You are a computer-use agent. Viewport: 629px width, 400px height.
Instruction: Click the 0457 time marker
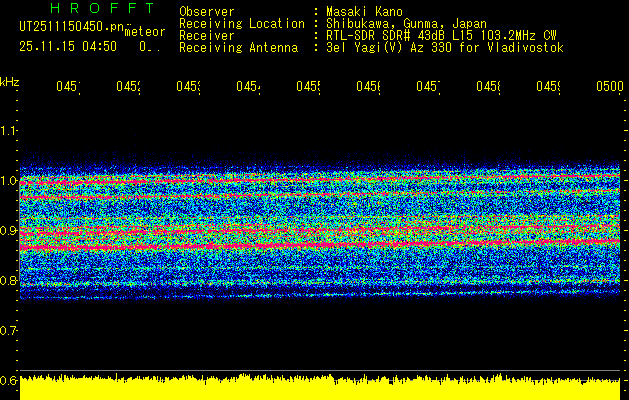point(428,86)
